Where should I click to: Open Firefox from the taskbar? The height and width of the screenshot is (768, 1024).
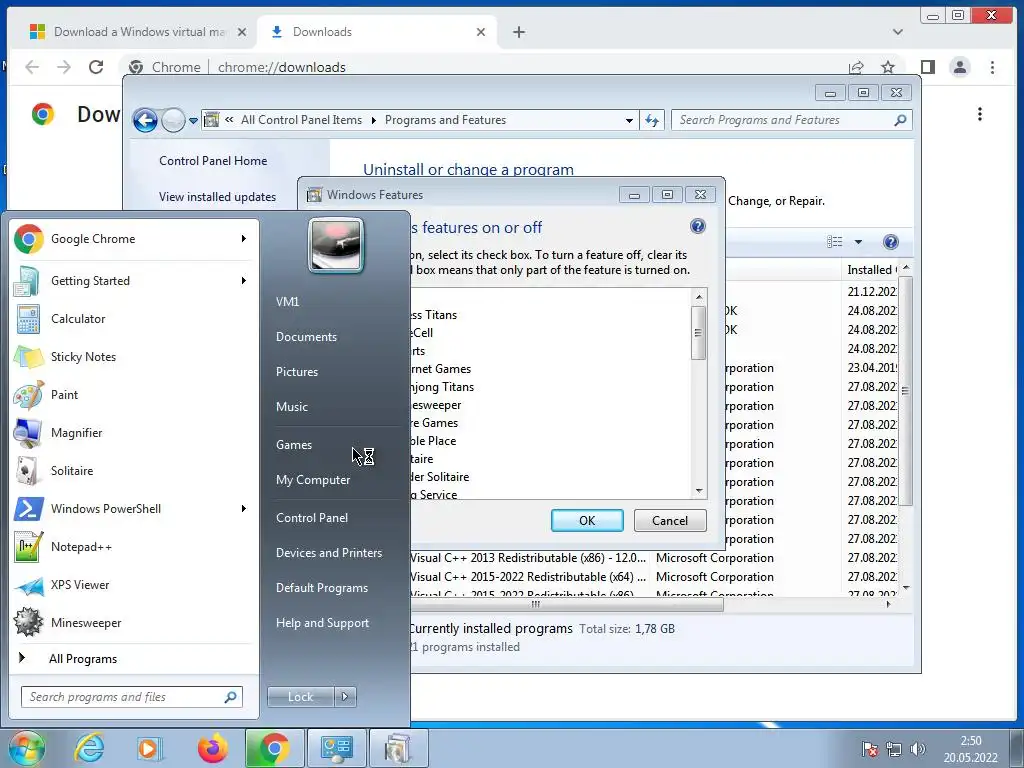coord(213,748)
